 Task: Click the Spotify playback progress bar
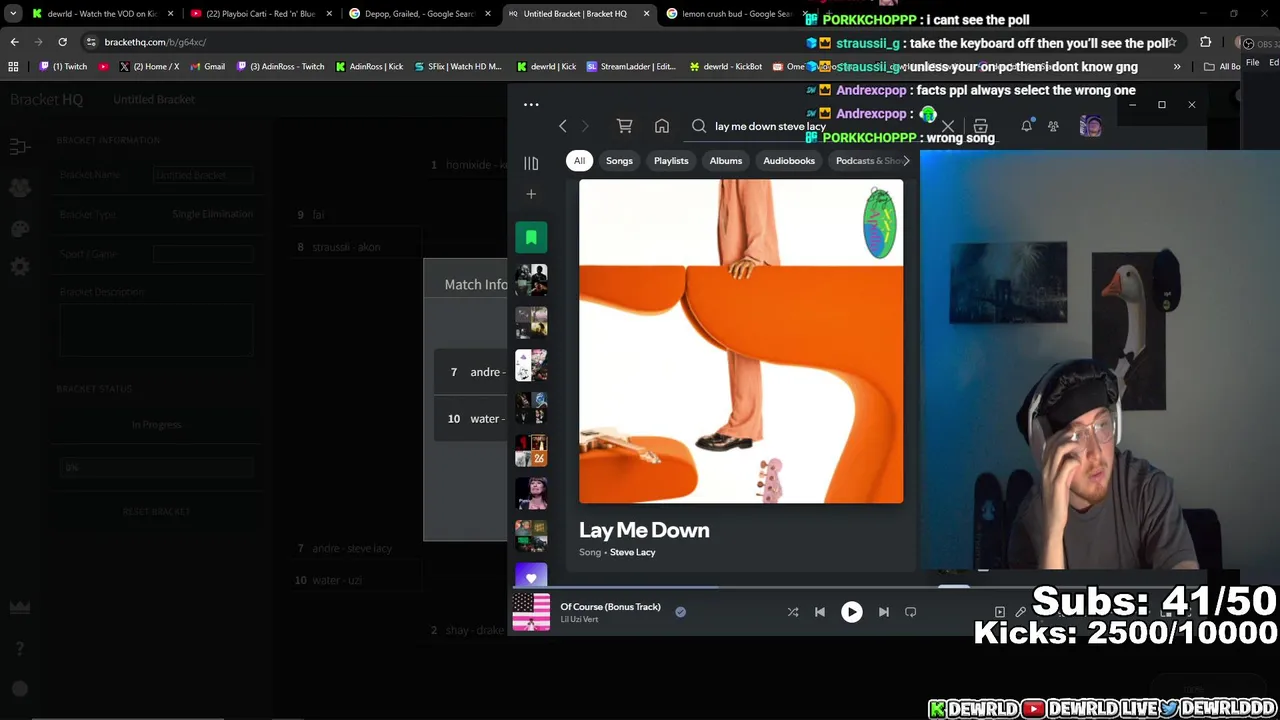741,588
